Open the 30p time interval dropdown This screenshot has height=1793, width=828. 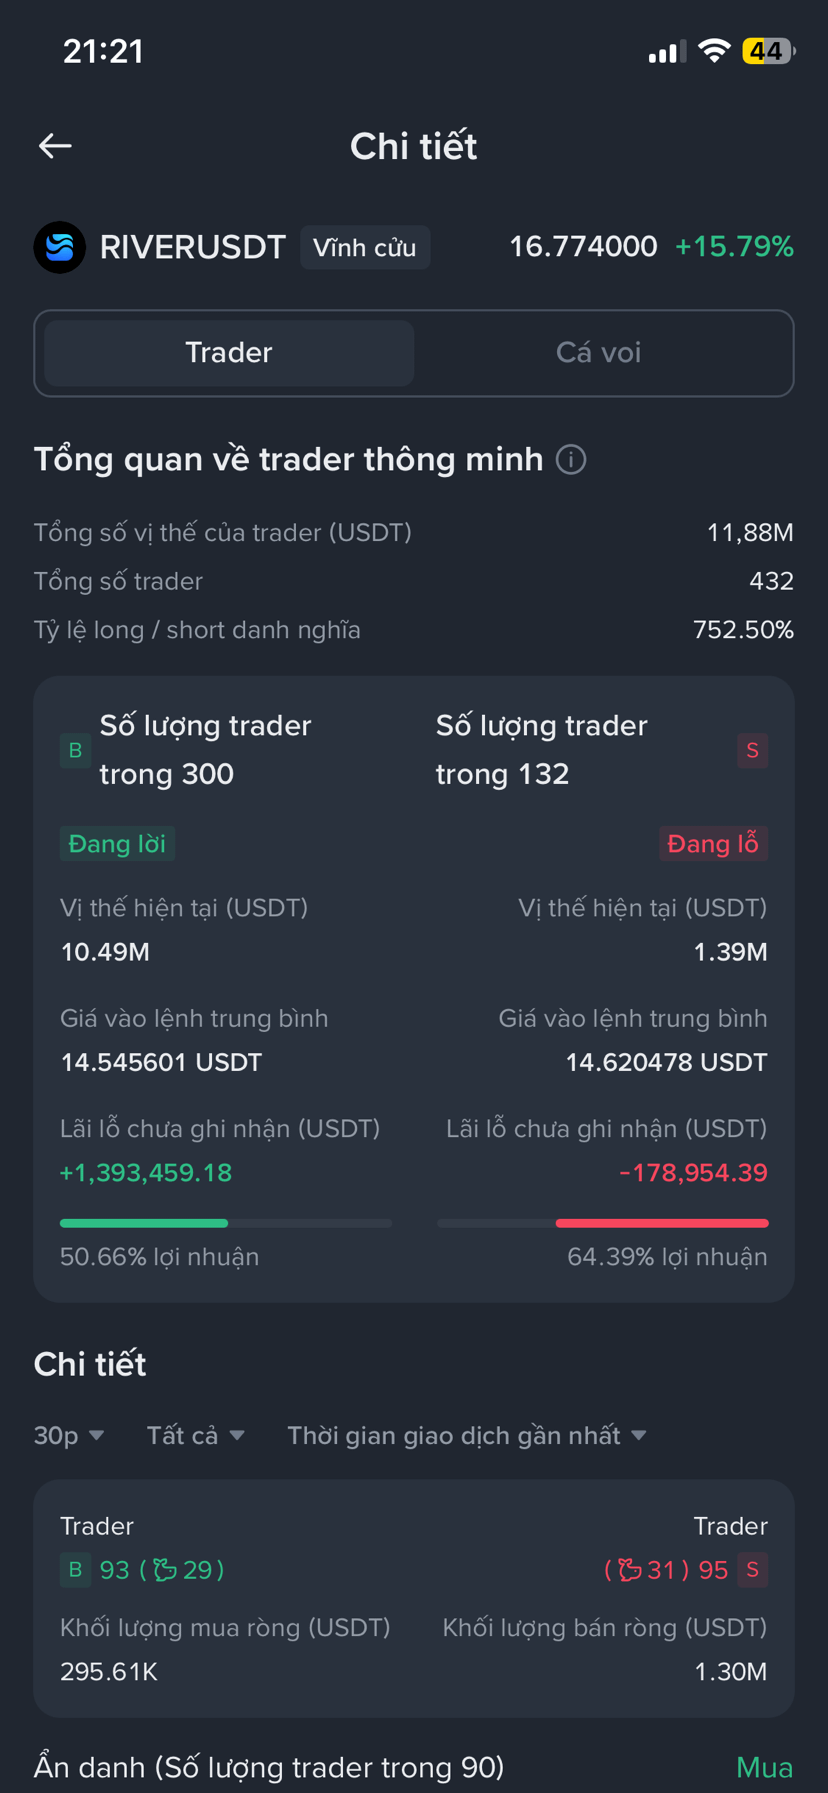(x=69, y=1436)
